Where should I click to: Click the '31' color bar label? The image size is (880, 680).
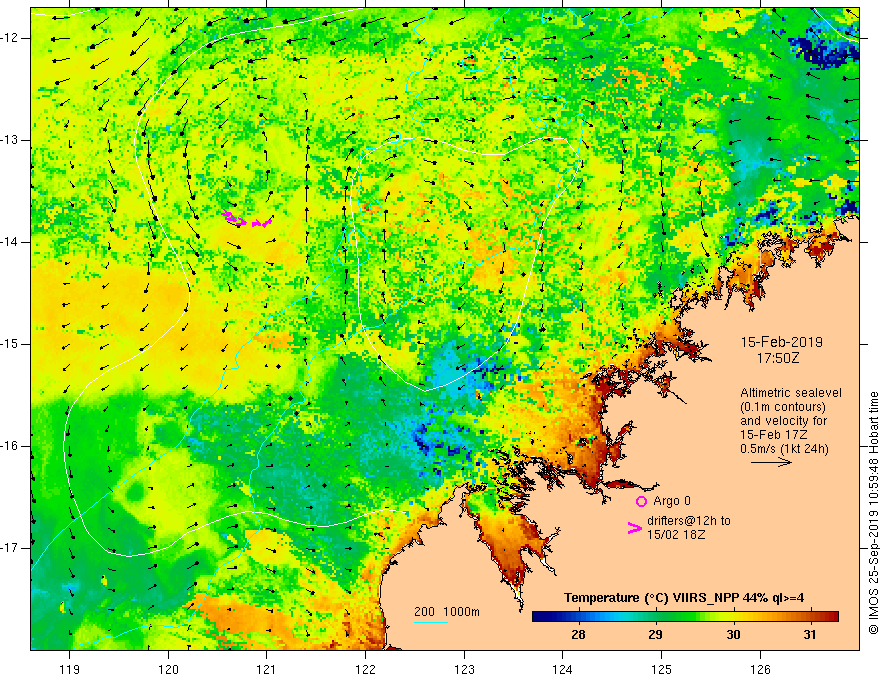tap(809, 635)
